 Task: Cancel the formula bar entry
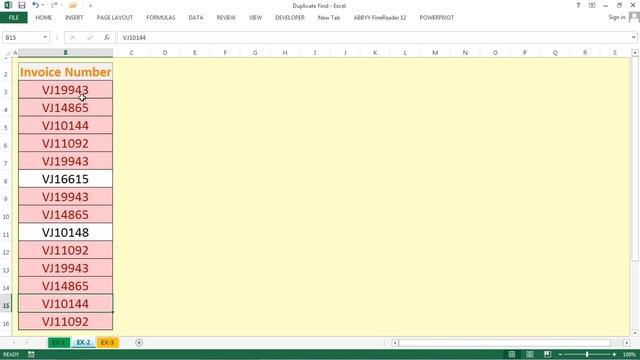73,37
